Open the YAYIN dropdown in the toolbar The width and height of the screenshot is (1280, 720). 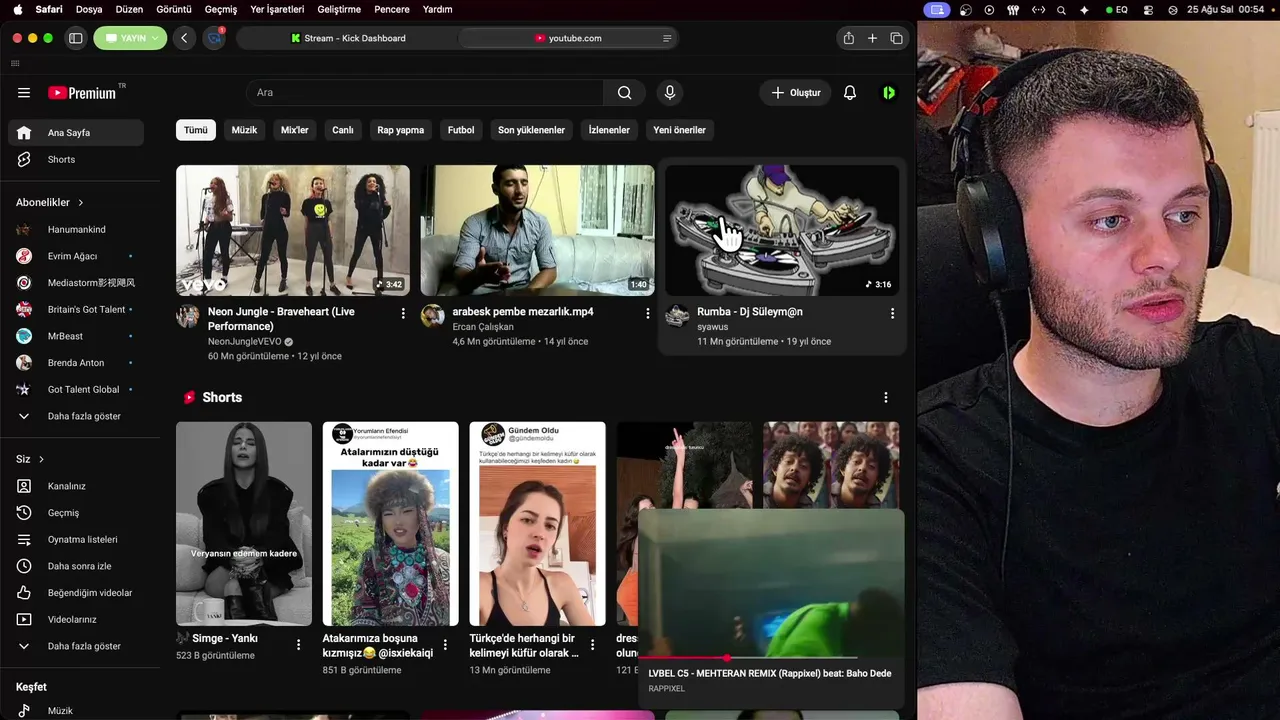(130, 38)
